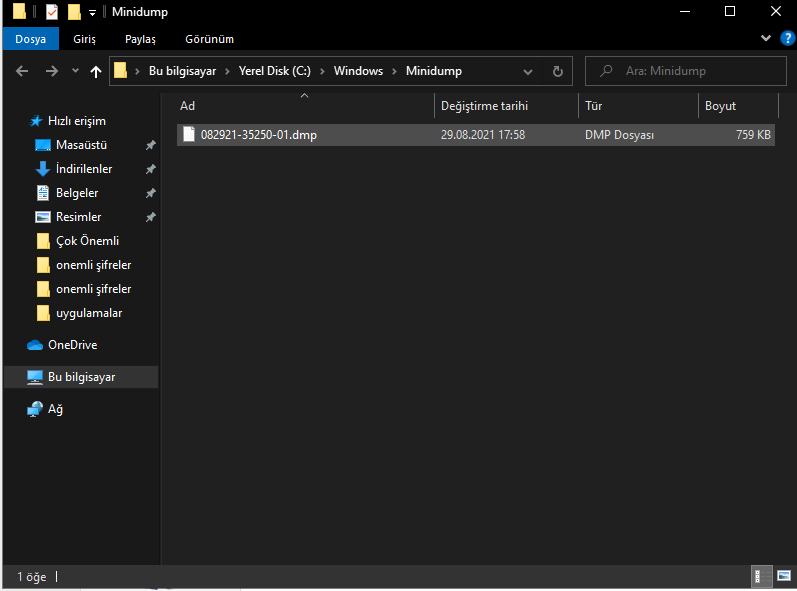Open Belgeler in the sidebar
Screen dimensions: 797x591
tap(77, 193)
